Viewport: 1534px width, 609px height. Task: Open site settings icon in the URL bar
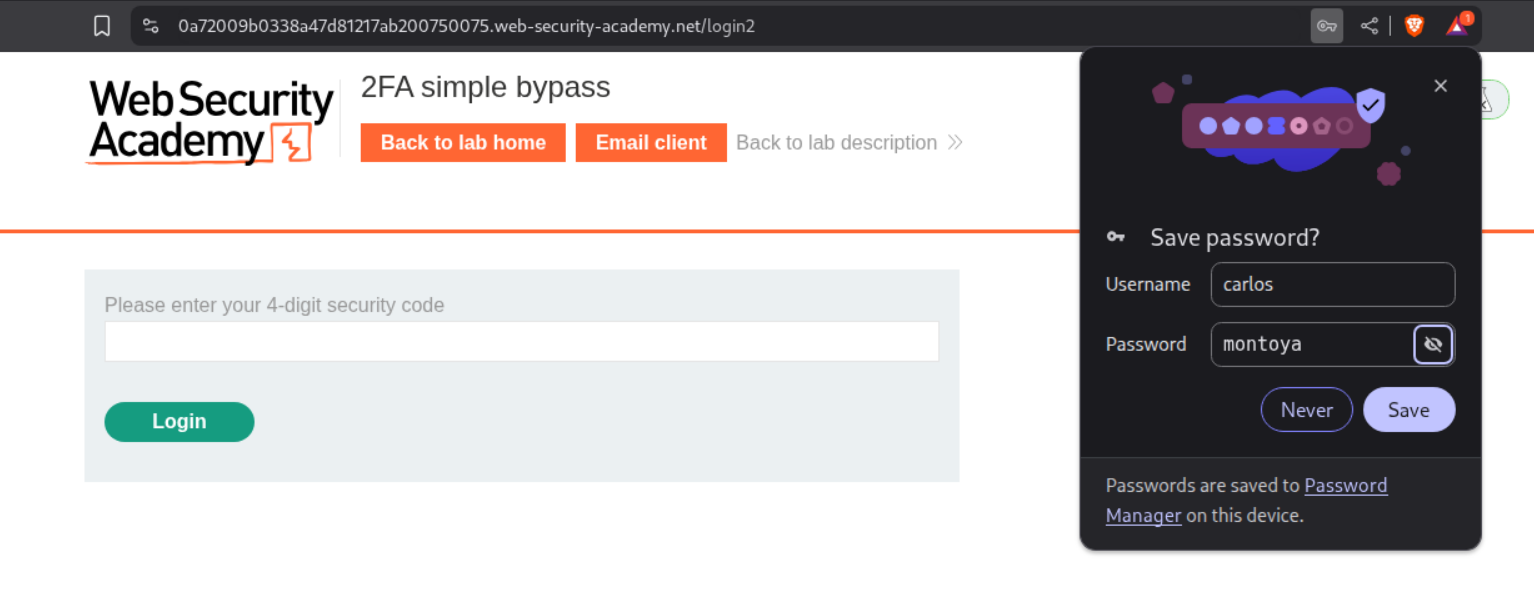pos(150,26)
